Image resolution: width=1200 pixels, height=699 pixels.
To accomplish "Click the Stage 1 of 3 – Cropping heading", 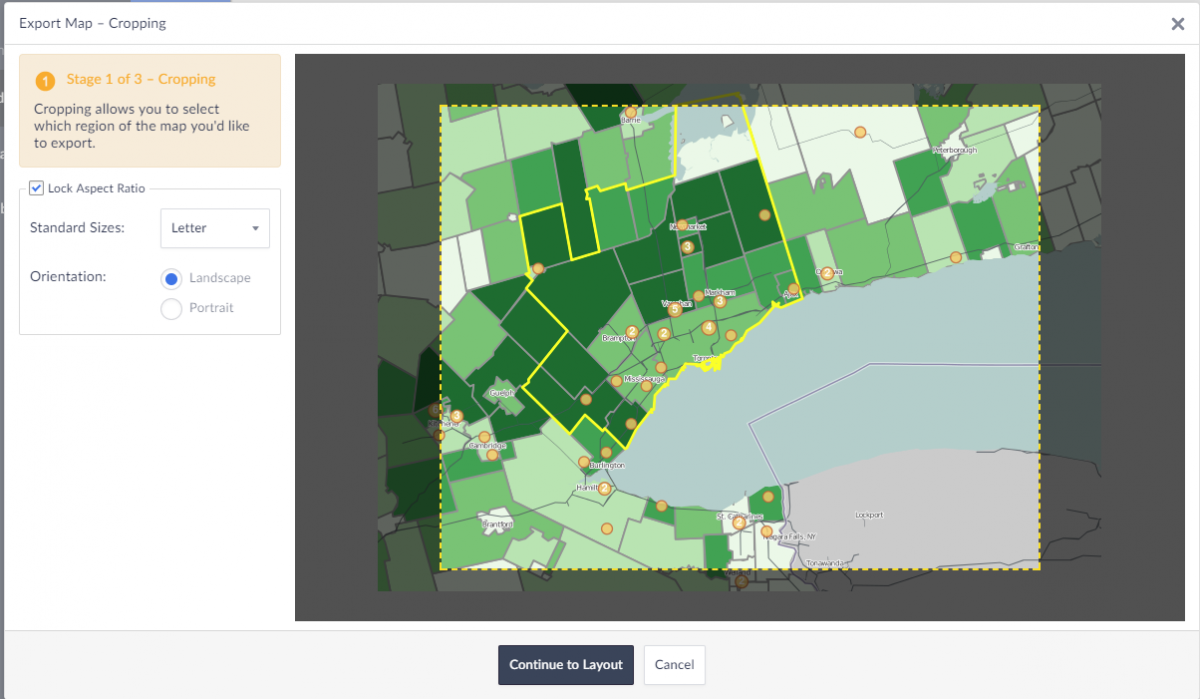I will 141,79.
